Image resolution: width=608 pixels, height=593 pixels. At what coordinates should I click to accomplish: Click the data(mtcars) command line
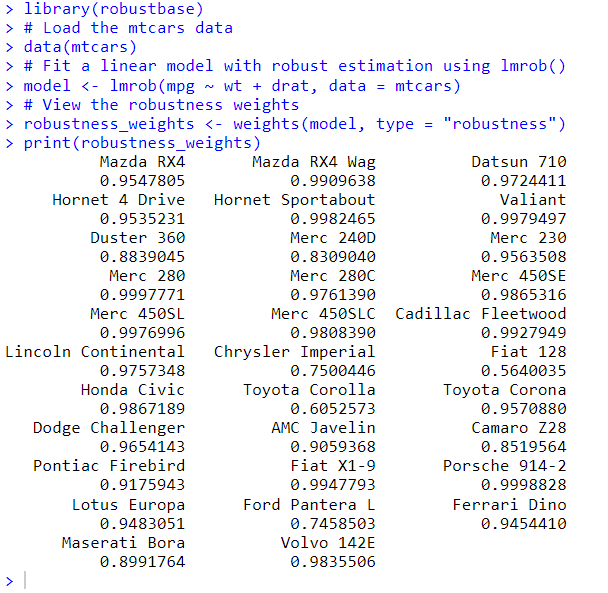coord(80,47)
